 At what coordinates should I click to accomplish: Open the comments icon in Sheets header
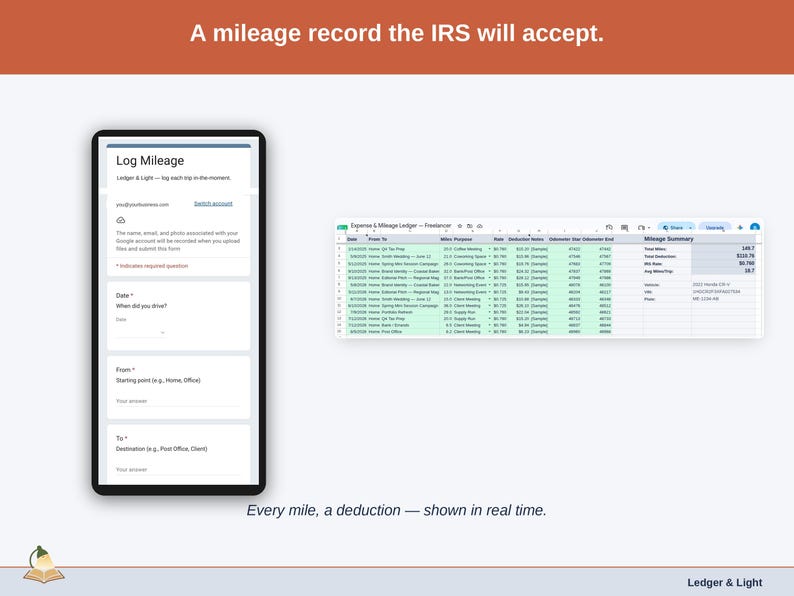[624, 228]
